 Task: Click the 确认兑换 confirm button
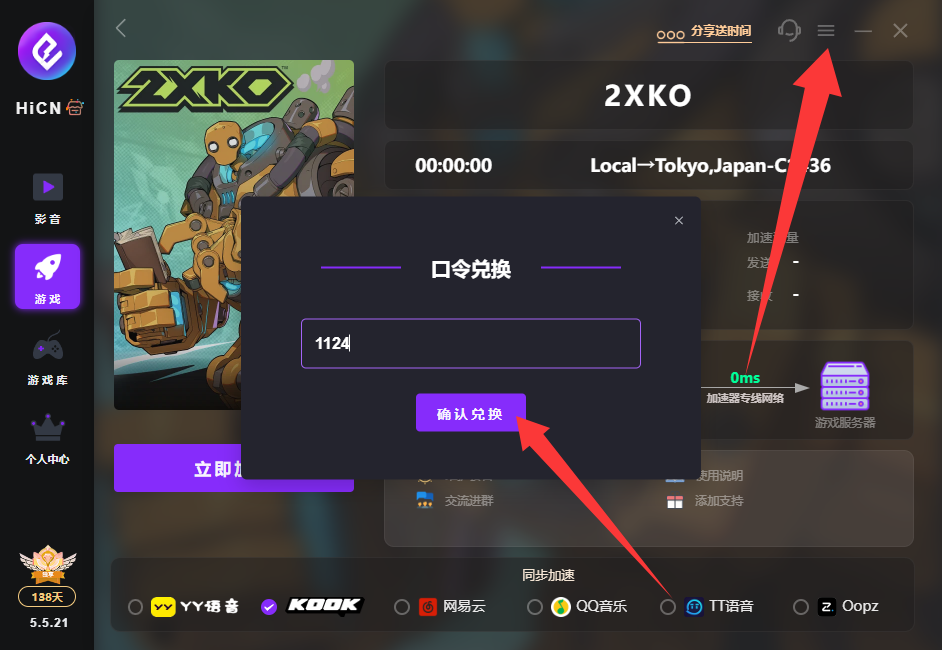coord(470,413)
